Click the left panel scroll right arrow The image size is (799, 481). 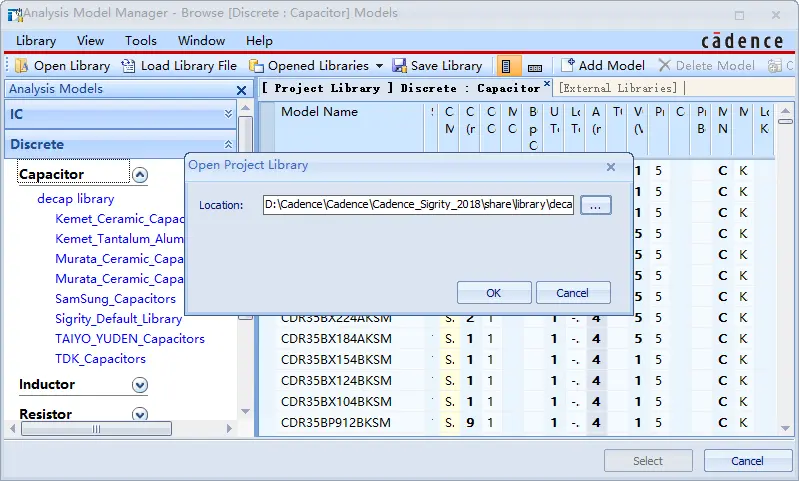(x=229, y=429)
